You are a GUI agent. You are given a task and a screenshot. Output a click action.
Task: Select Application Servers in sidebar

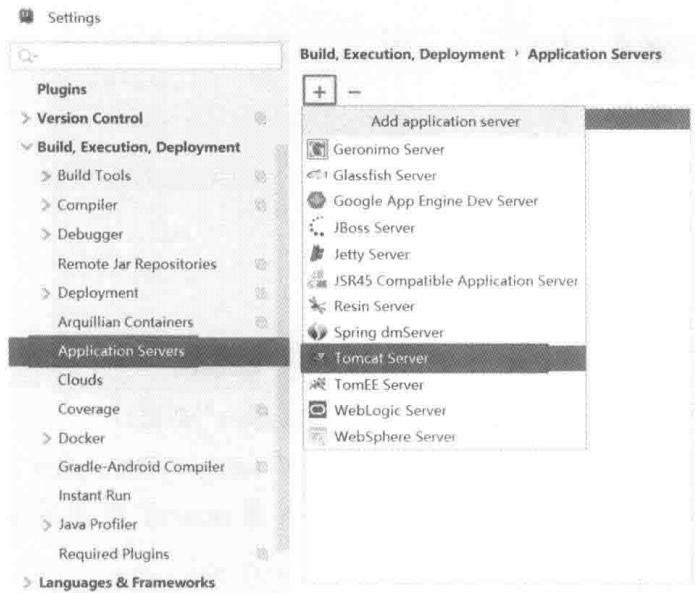148,351
